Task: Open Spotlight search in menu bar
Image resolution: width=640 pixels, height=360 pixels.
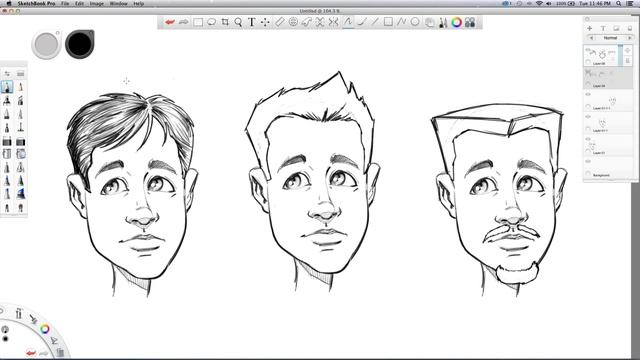Action: (x=619, y=3)
